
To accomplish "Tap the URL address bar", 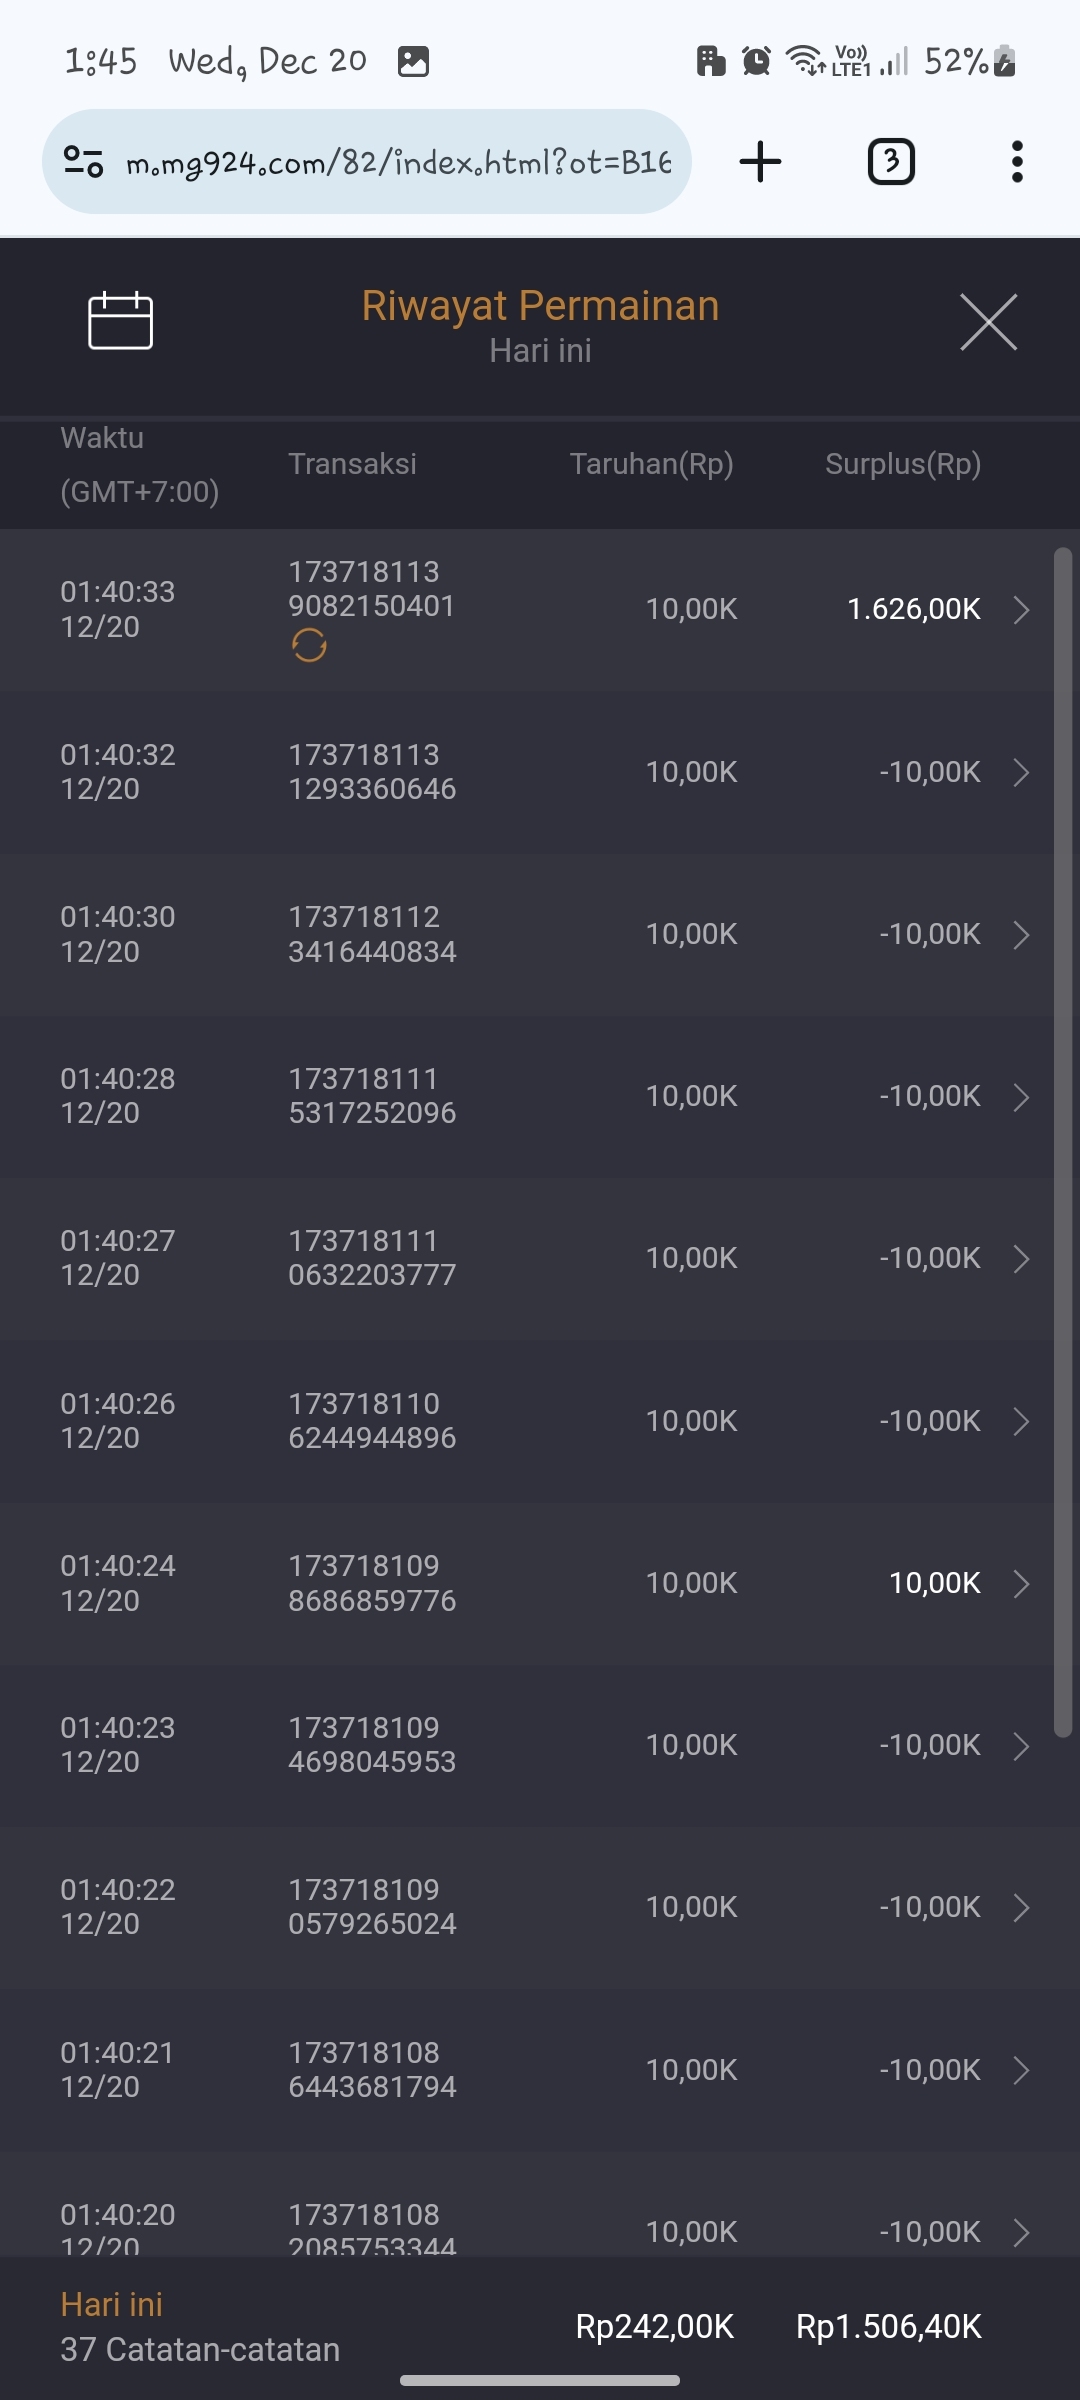I will 398,162.
